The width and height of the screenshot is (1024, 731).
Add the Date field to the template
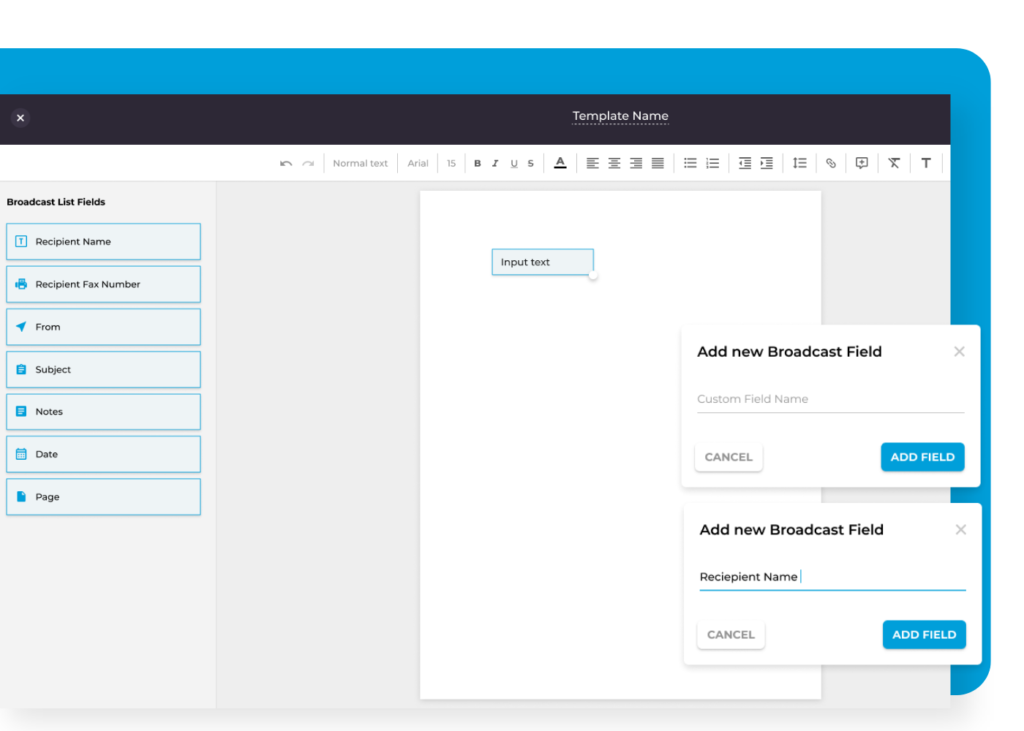pos(103,454)
